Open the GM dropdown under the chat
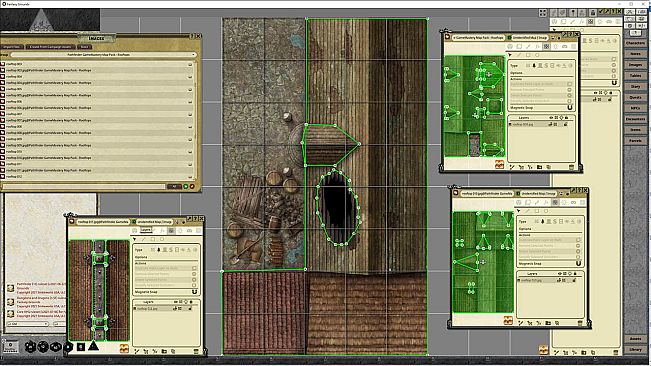Viewport: 651px width, 366px height. click(x=28, y=324)
